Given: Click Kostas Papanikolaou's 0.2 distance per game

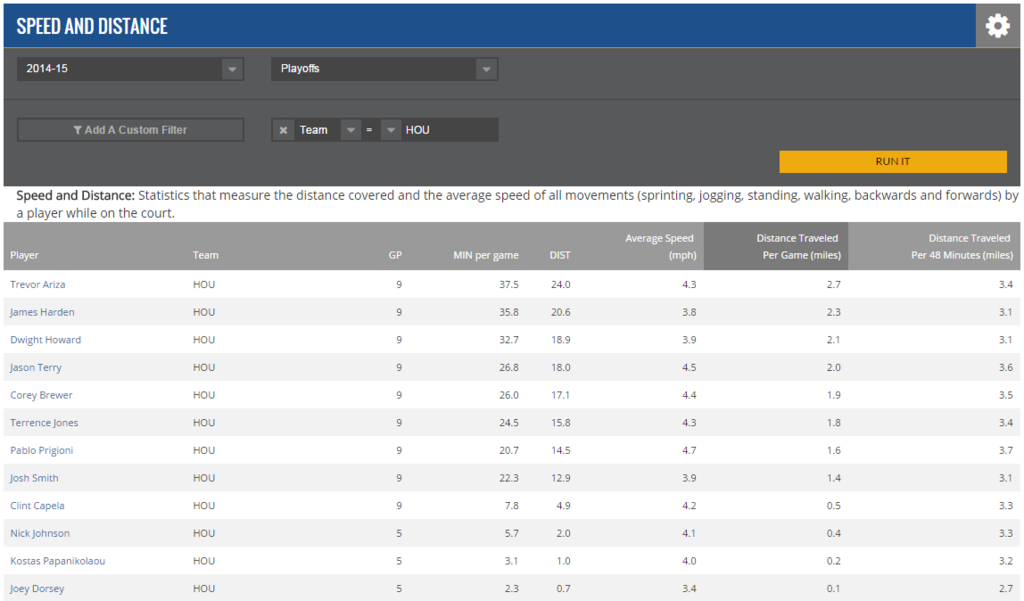Looking at the screenshot, I should coord(833,560).
